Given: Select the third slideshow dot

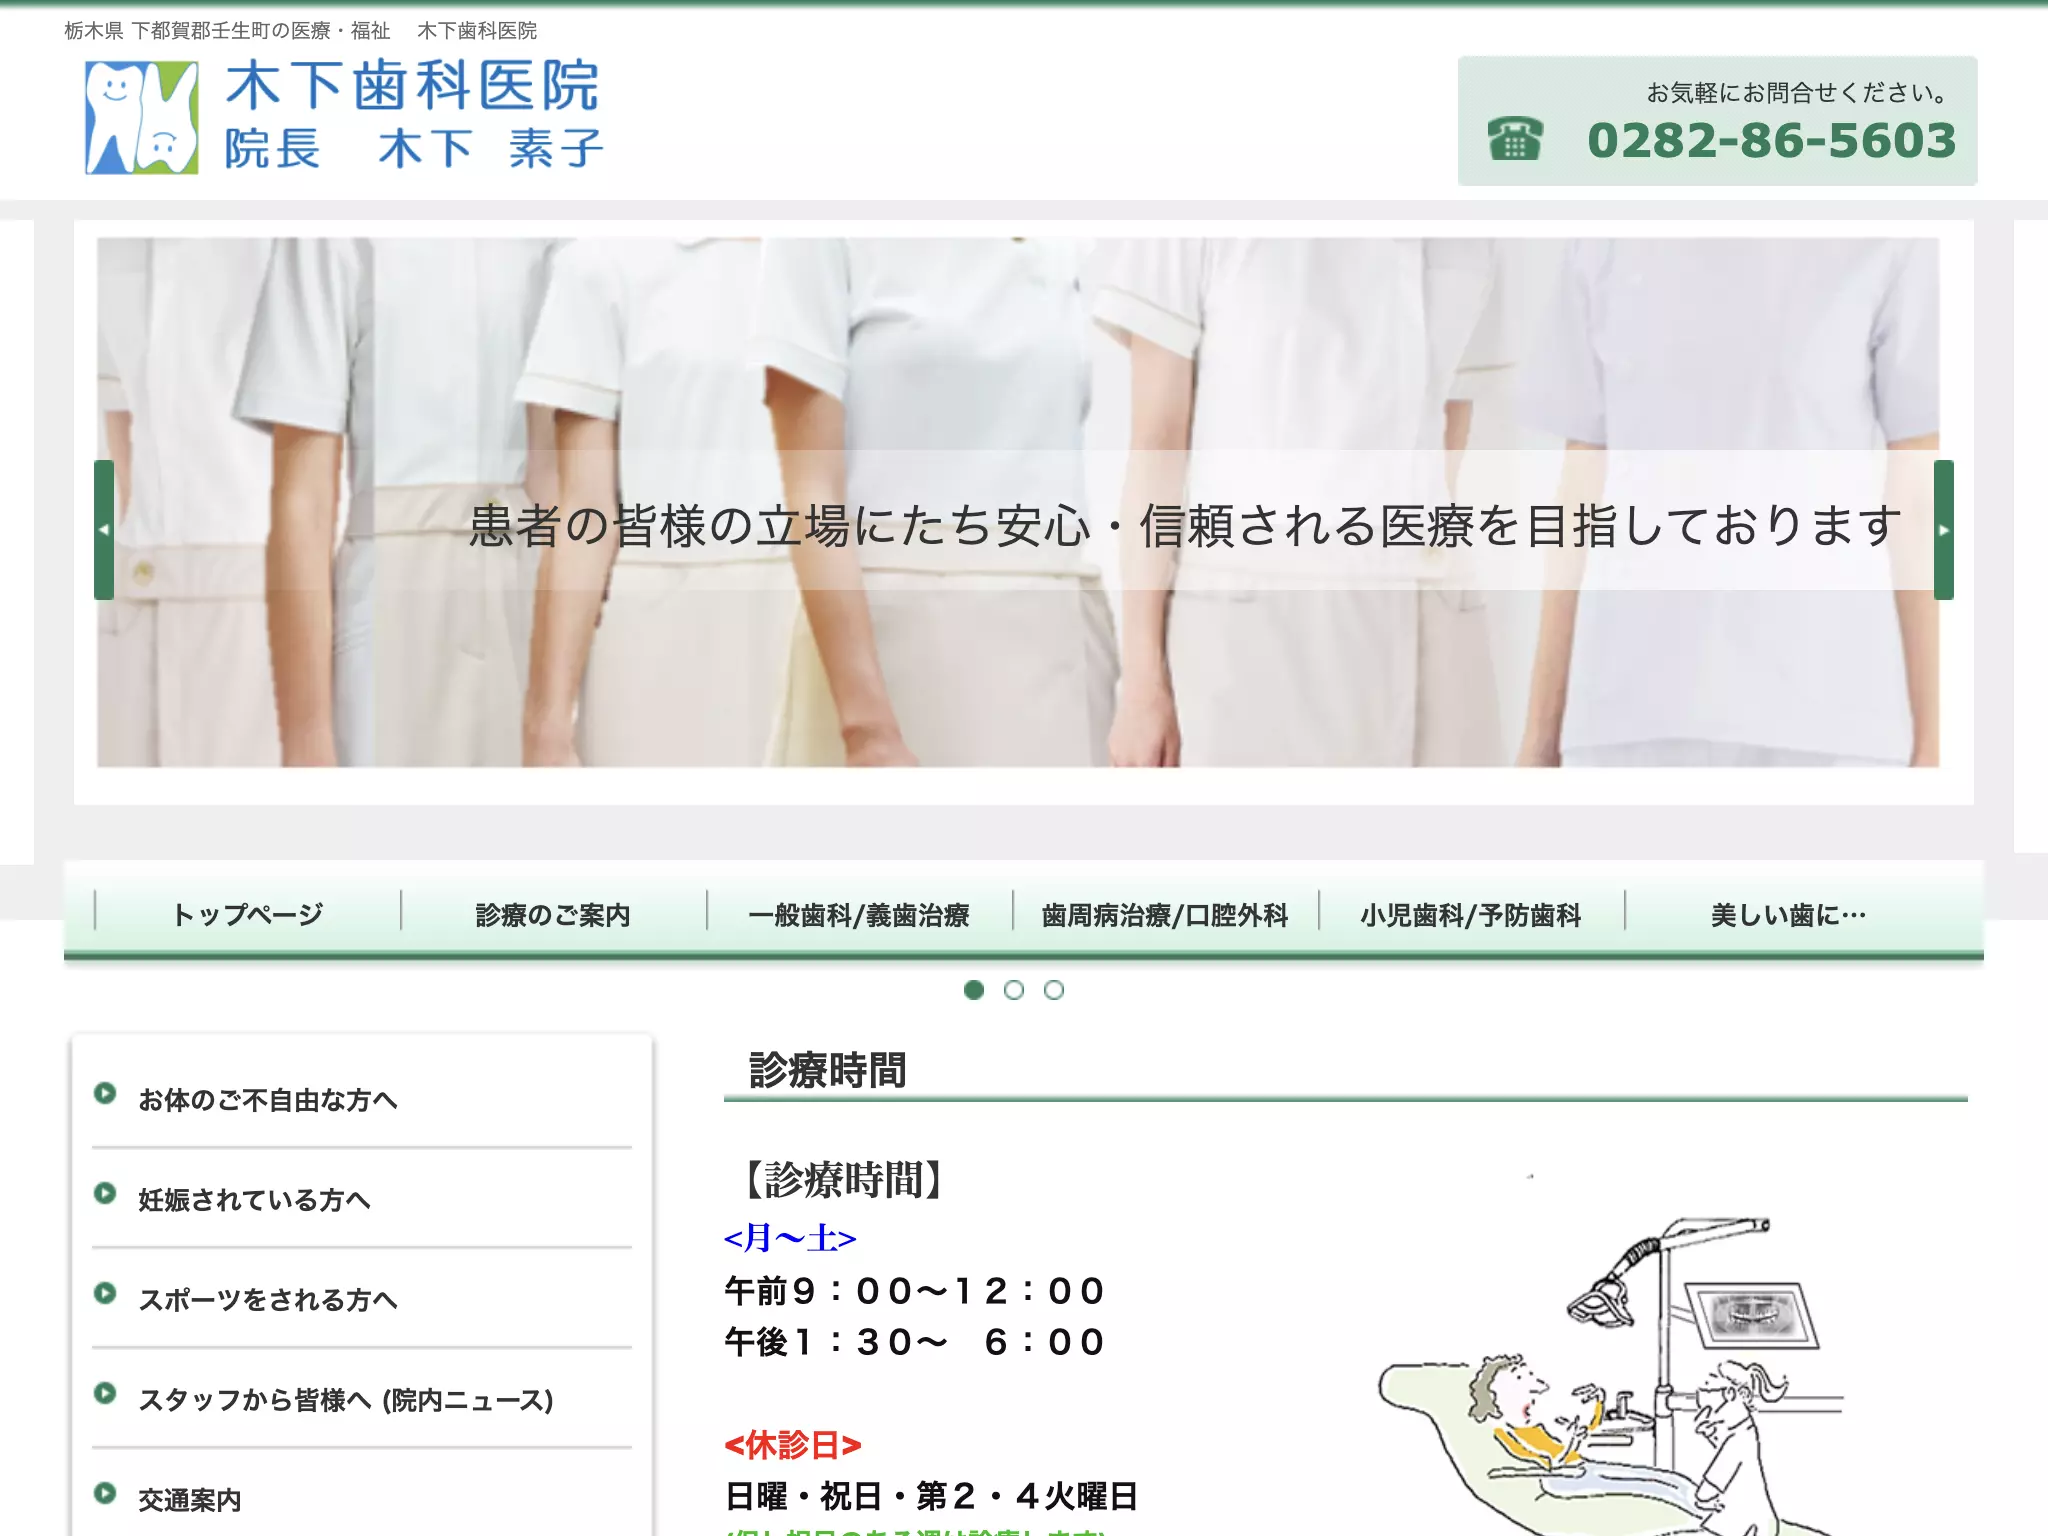Looking at the screenshot, I should 1054,990.
